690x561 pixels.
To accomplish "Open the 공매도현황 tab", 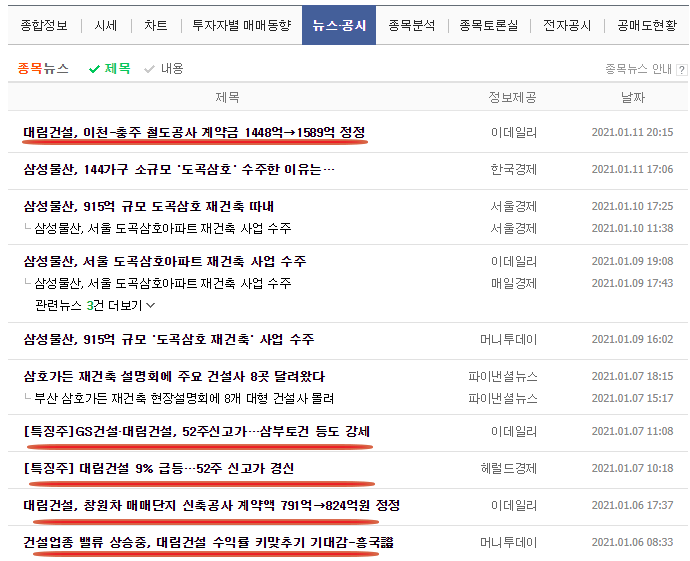I will click(x=647, y=26).
